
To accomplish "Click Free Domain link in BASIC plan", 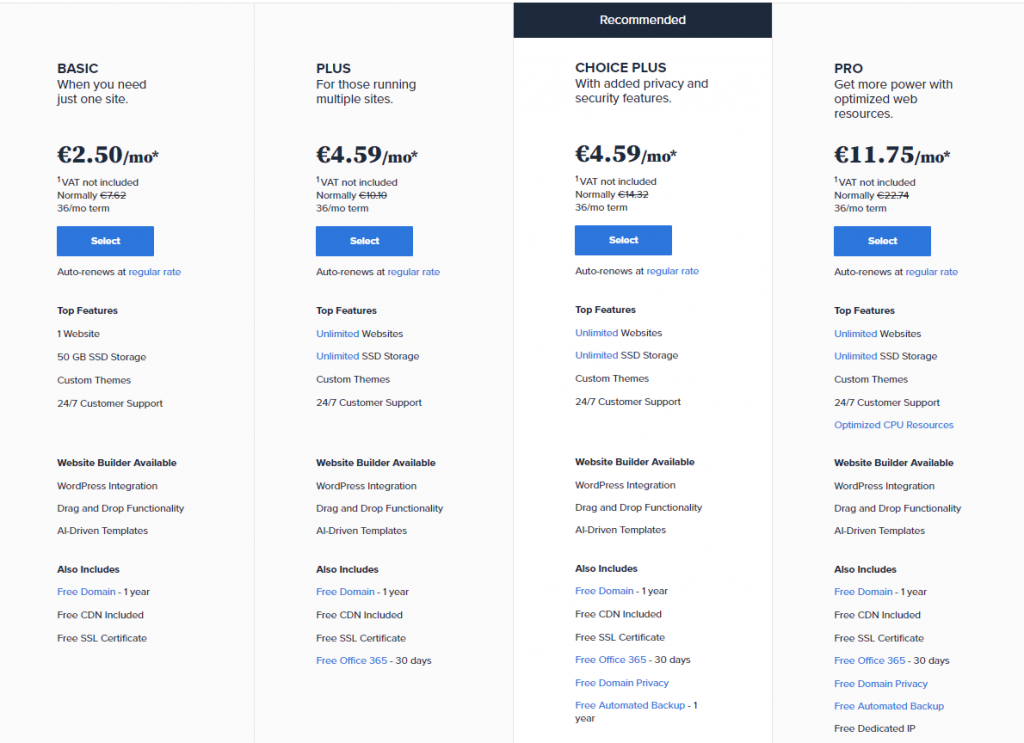I will point(86,592).
